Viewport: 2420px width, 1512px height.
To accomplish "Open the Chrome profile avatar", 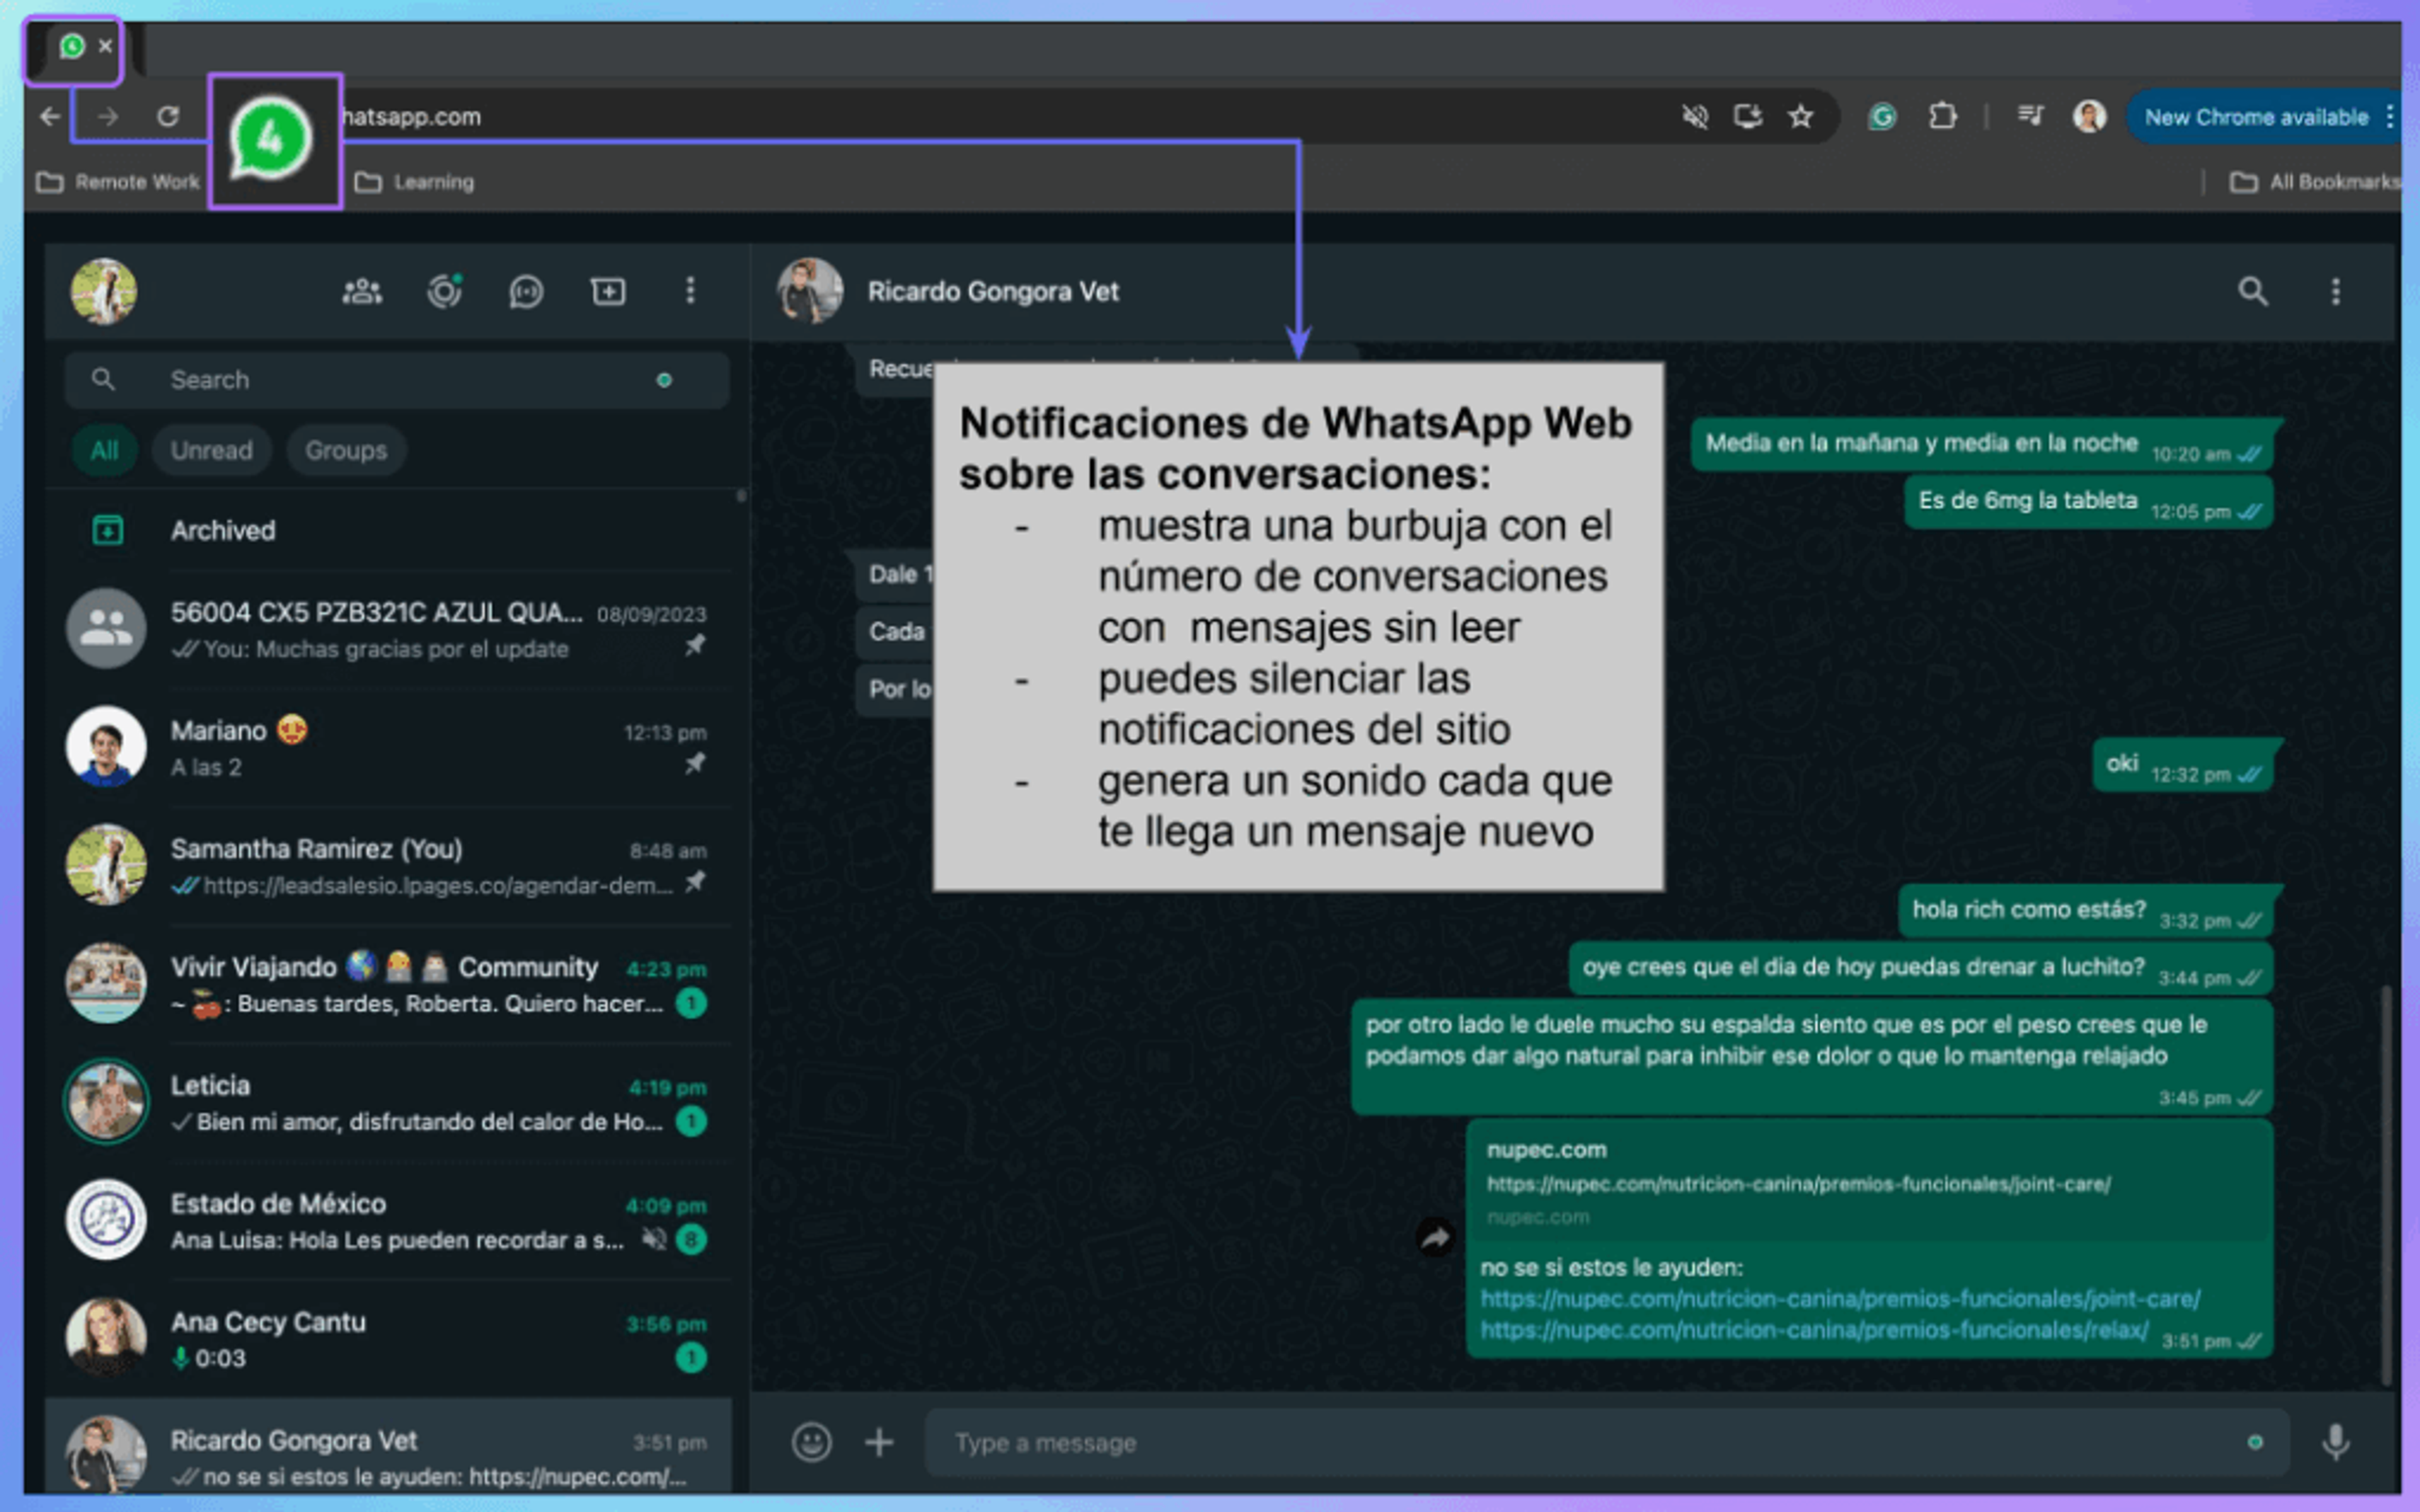I will point(2089,117).
